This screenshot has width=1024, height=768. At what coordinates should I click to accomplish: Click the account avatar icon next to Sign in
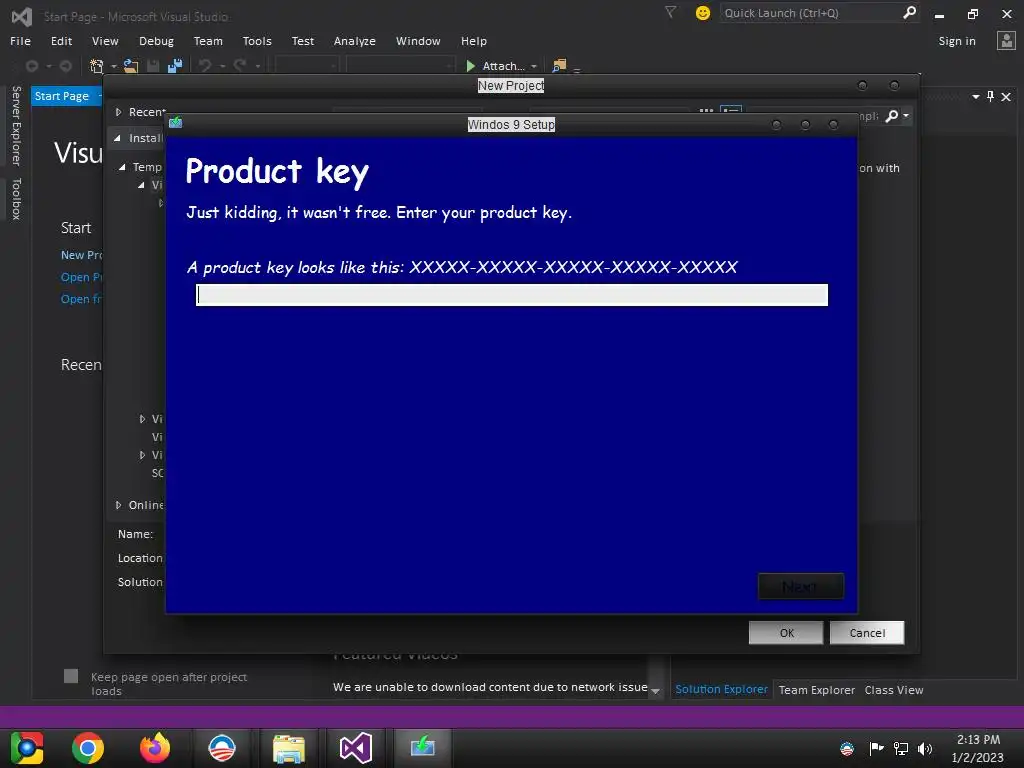pos(1006,41)
